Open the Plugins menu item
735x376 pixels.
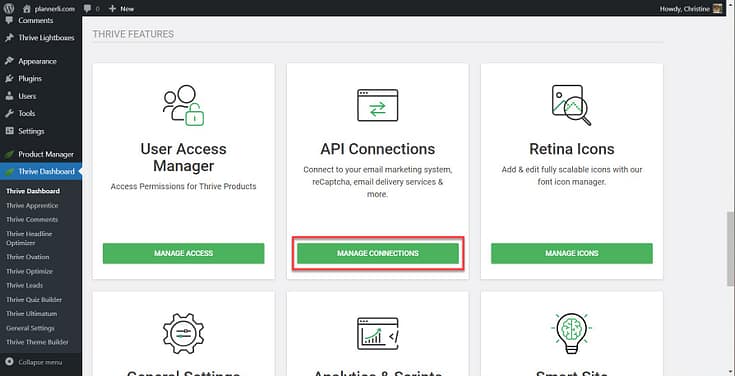click(x=30, y=78)
